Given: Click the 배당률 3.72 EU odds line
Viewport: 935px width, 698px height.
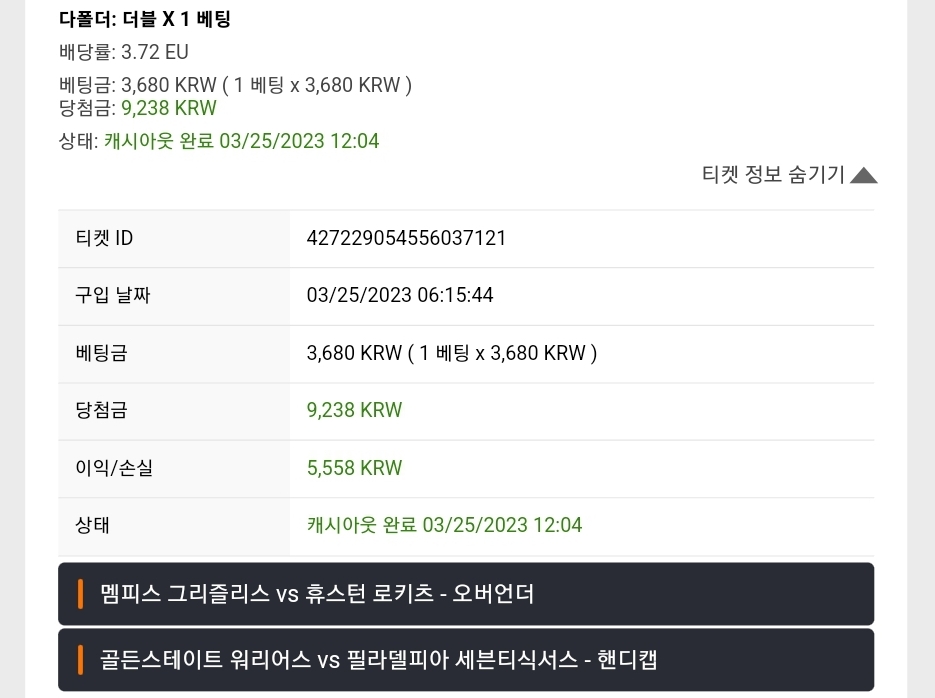Looking at the screenshot, I should point(124,52).
